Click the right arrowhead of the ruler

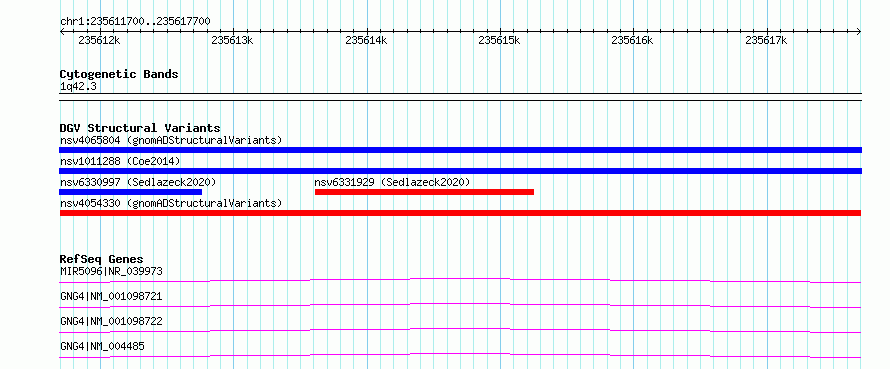coord(859,32)
